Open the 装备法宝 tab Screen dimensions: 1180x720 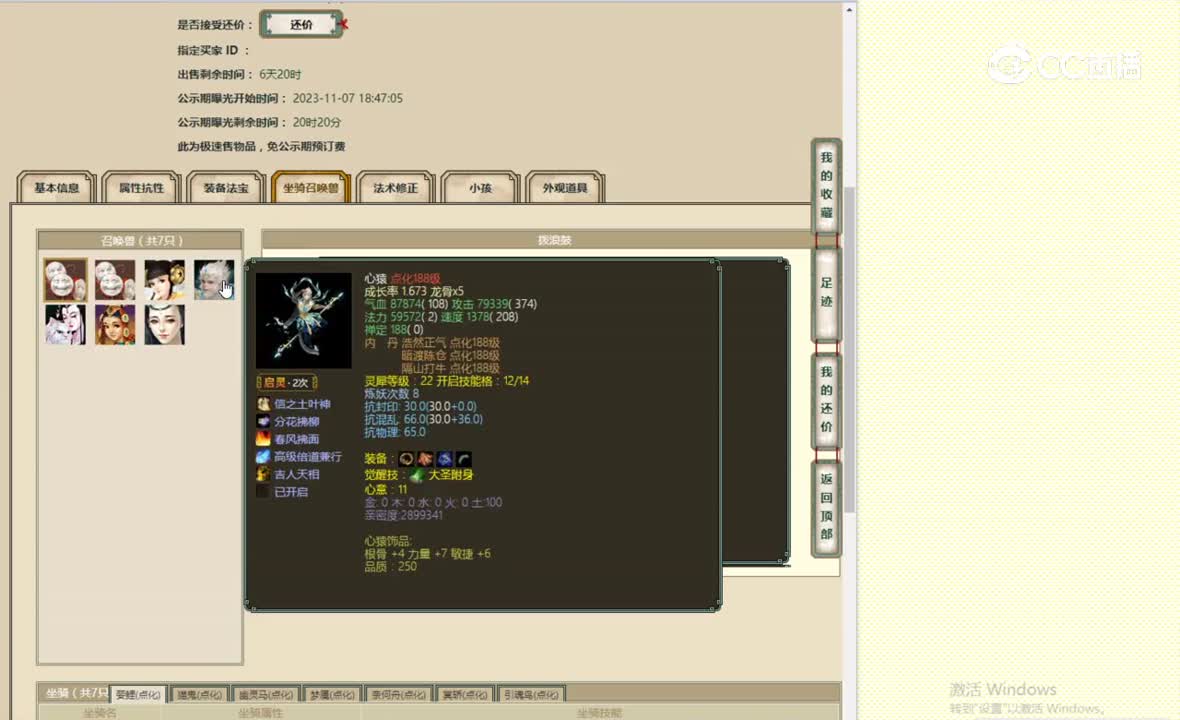pyautogui.click(x=226, y=187)
